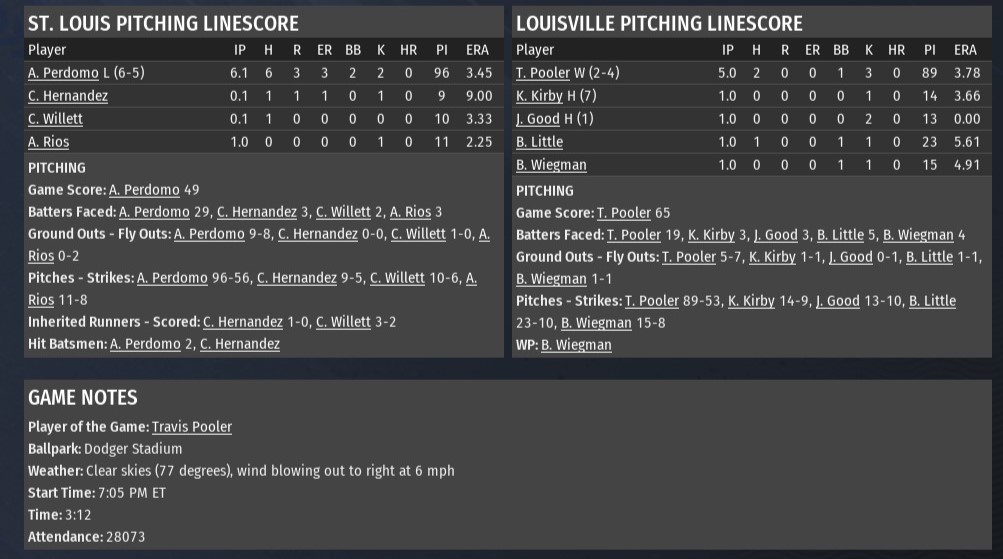Viewport: 1003px width, 559px height.
Task: Open K. Kirby's row link in Louisville table
Action: [539, 96]
